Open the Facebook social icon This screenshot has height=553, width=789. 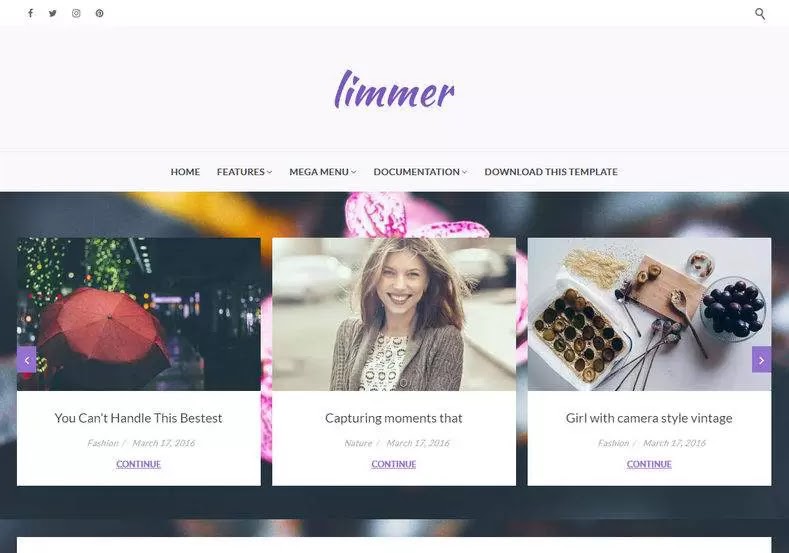click(x=31, y=13)
